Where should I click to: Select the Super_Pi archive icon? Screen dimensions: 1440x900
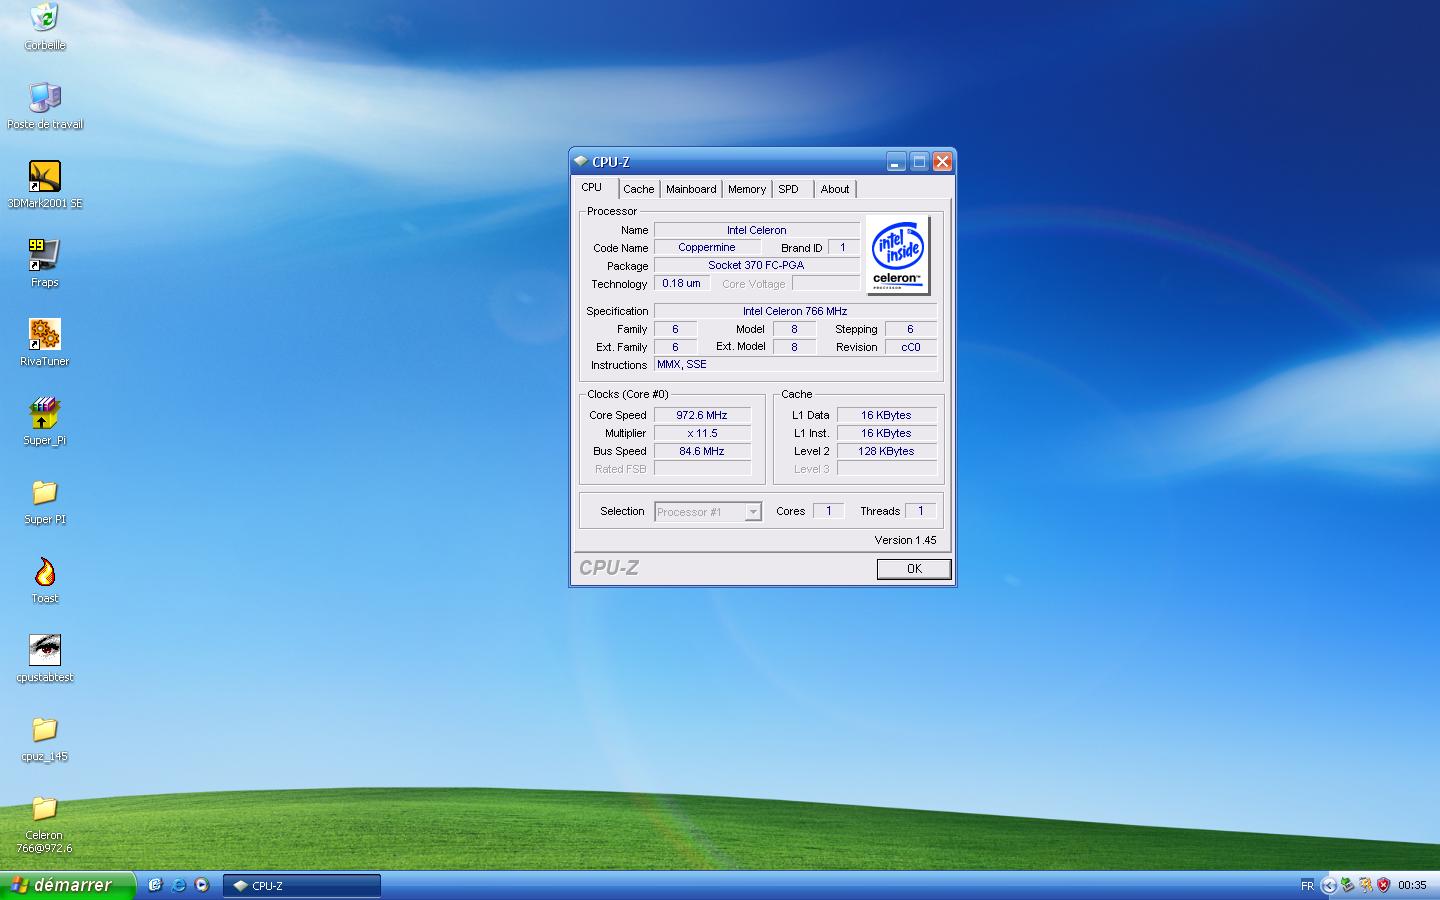pos(45,414)
